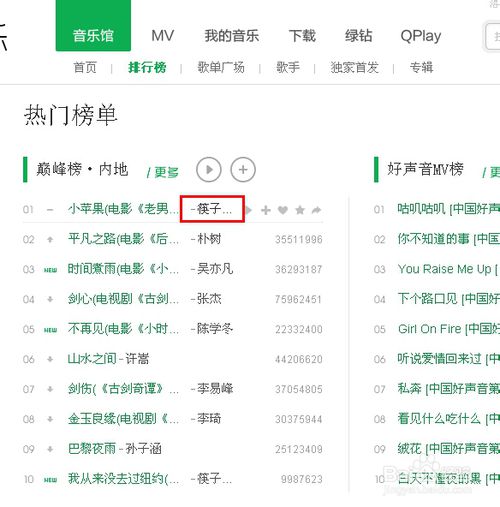Open 专辑 sub-navigation link
The width and height of the screenshot is (500, 507).
[x=421, y=67]
